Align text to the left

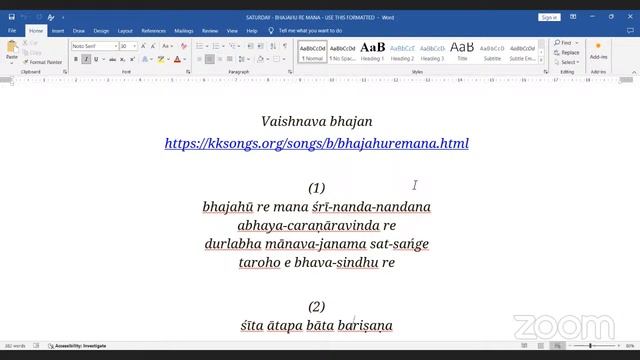[199, 60]
